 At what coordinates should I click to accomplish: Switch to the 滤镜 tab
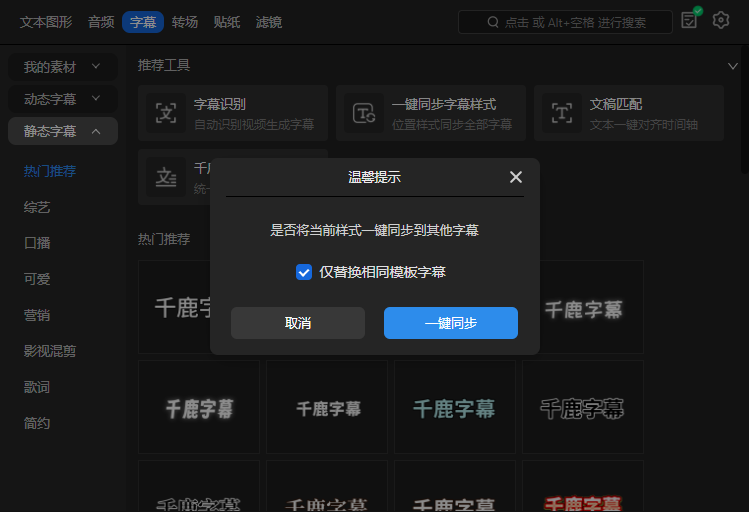pyautogui.click(x=268, y=22)
